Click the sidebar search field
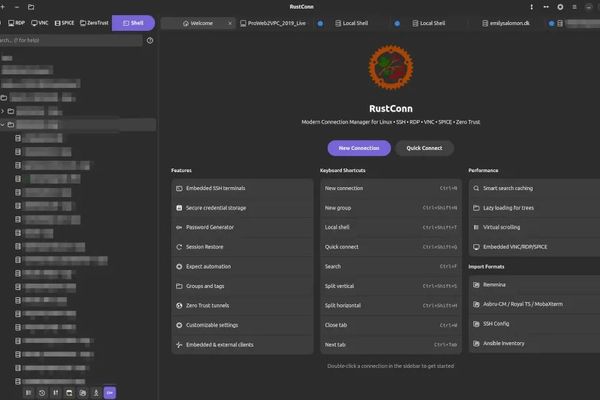 point(71,40)
